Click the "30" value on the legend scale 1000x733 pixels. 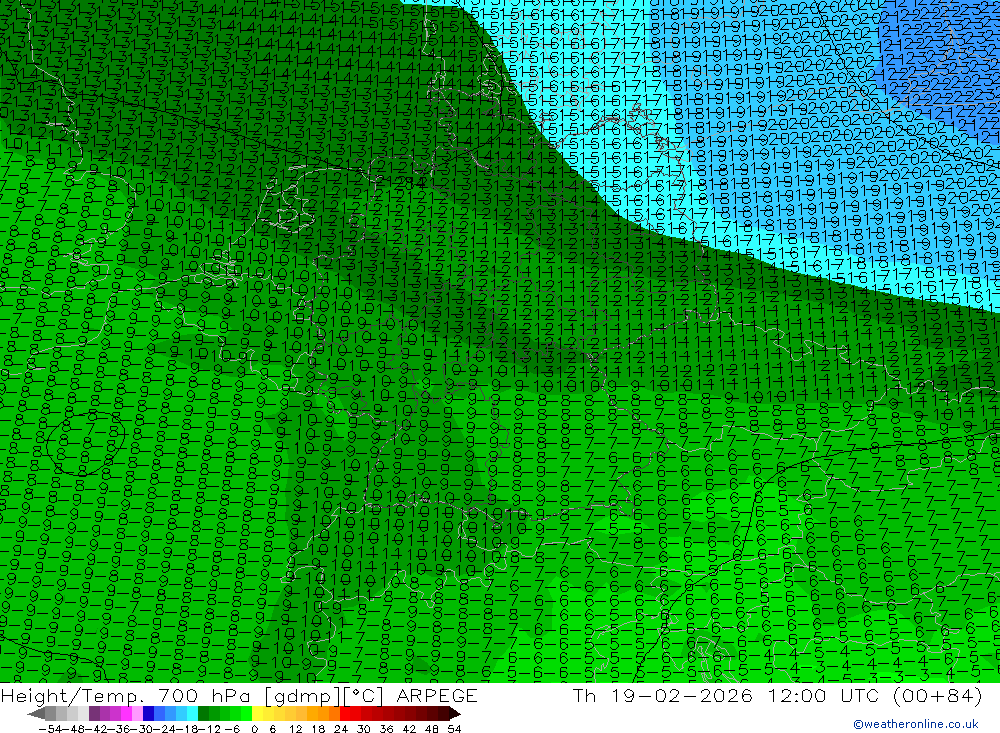[x=364, y=729]
